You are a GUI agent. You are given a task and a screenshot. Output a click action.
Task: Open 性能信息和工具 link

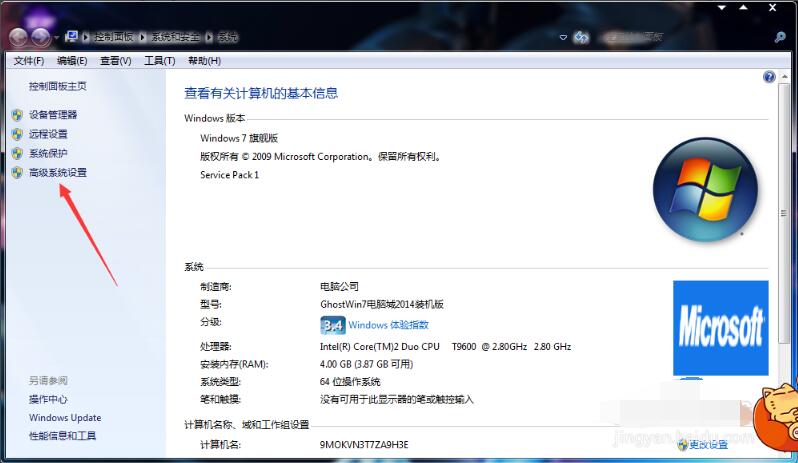tap(63, 436)
